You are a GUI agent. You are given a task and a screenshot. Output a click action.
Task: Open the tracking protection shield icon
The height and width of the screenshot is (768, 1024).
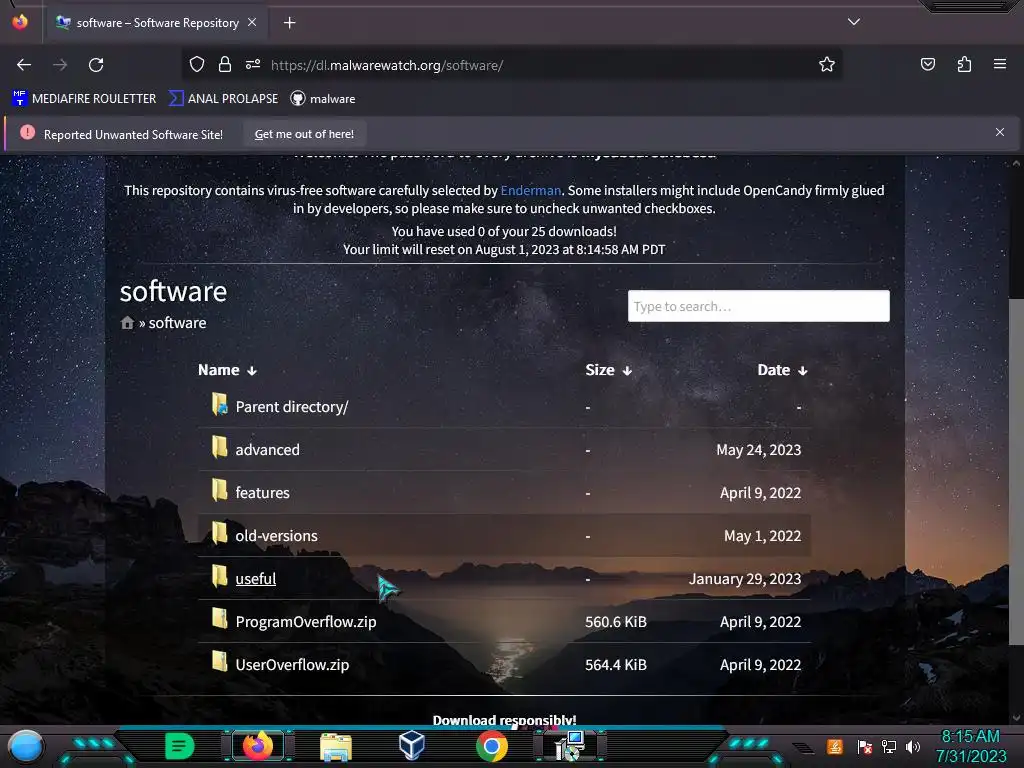pos(197,64)
